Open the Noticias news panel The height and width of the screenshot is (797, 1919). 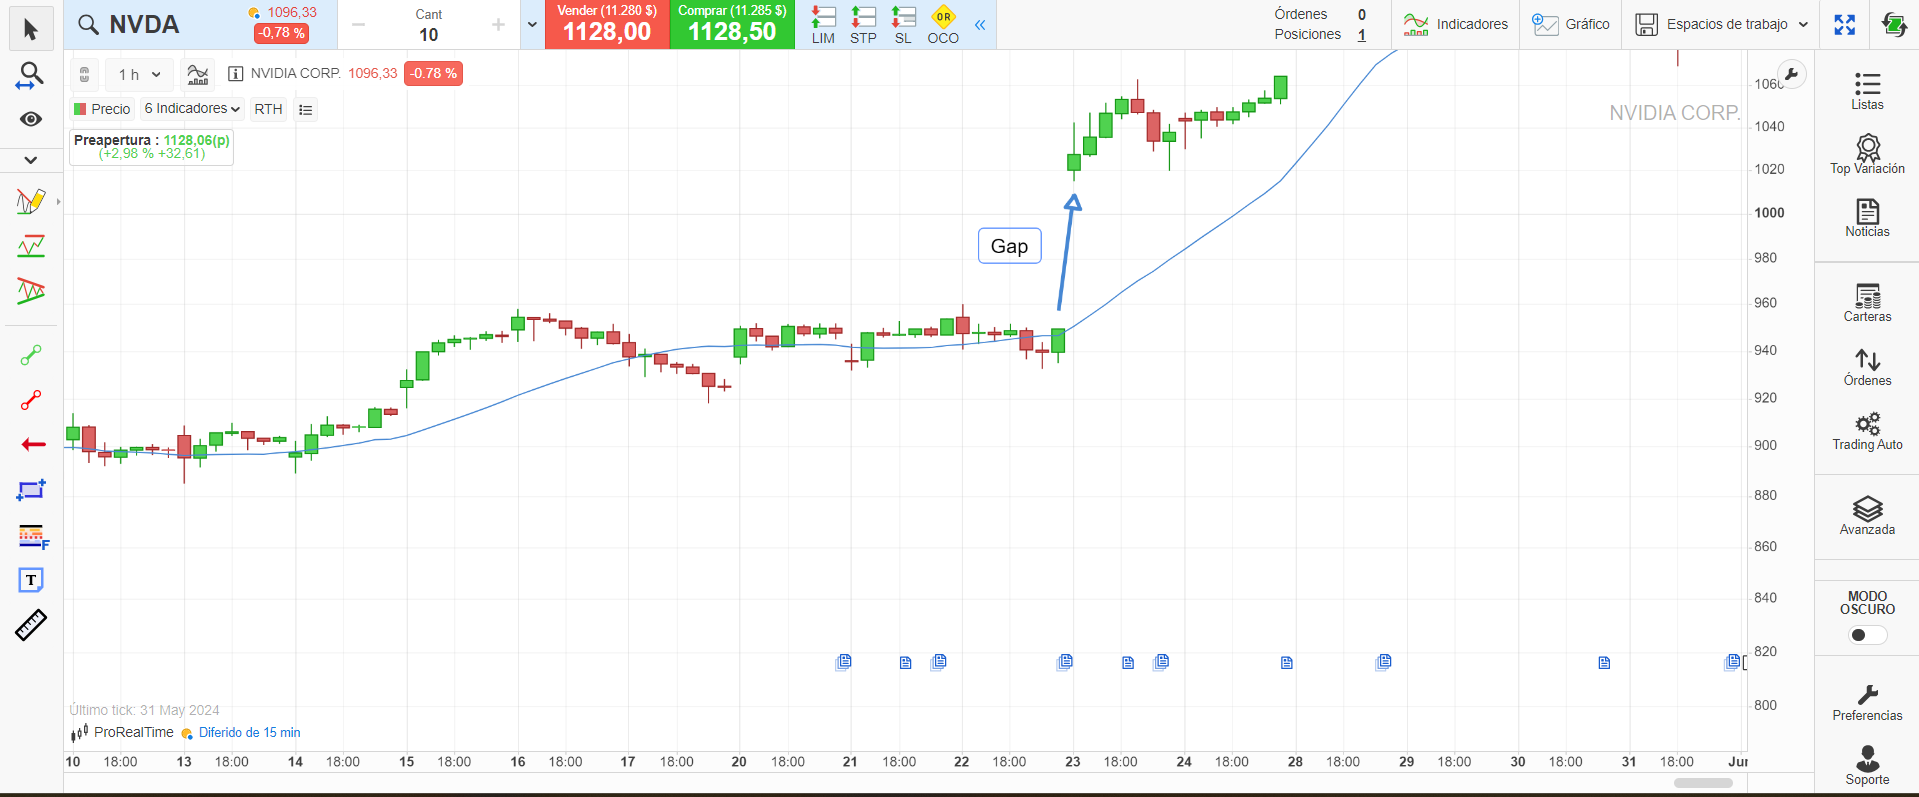coord(1867,218)
